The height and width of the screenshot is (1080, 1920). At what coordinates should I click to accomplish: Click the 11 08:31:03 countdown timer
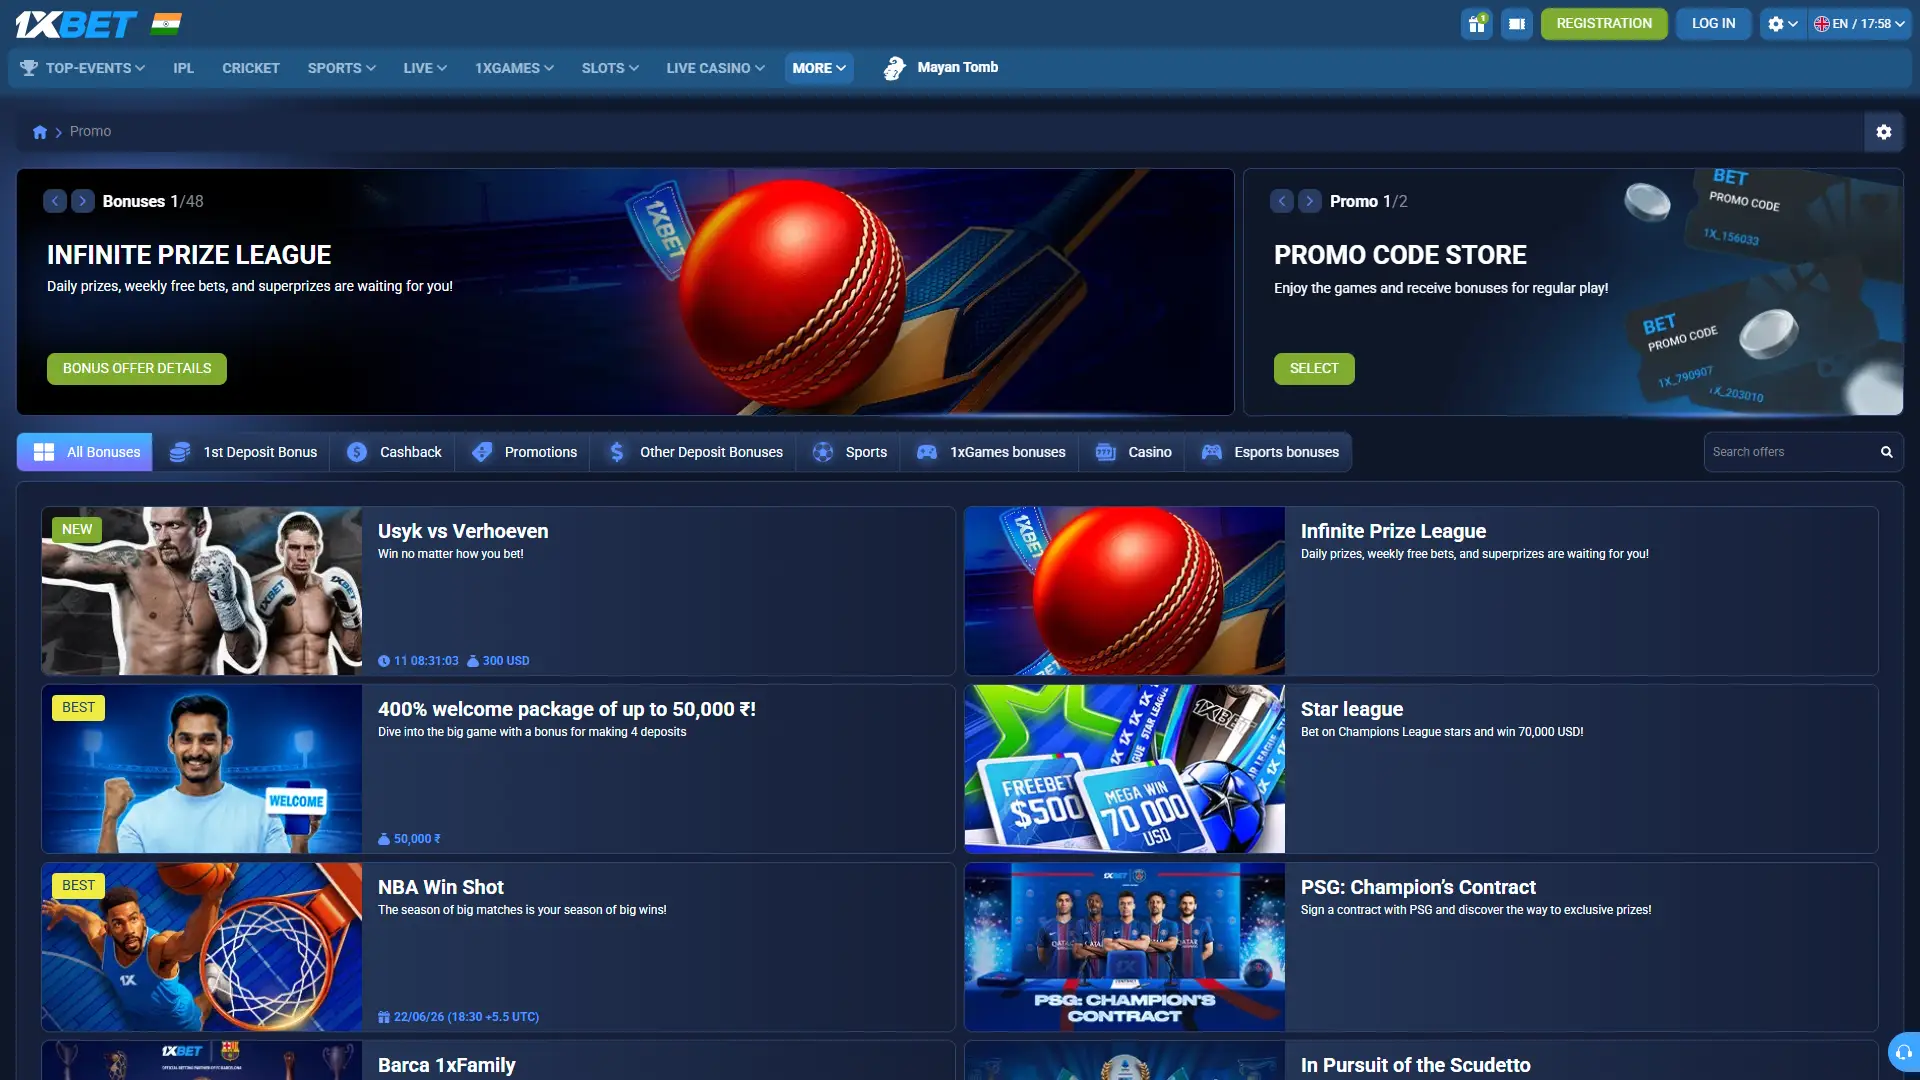(x=418, y=661)
